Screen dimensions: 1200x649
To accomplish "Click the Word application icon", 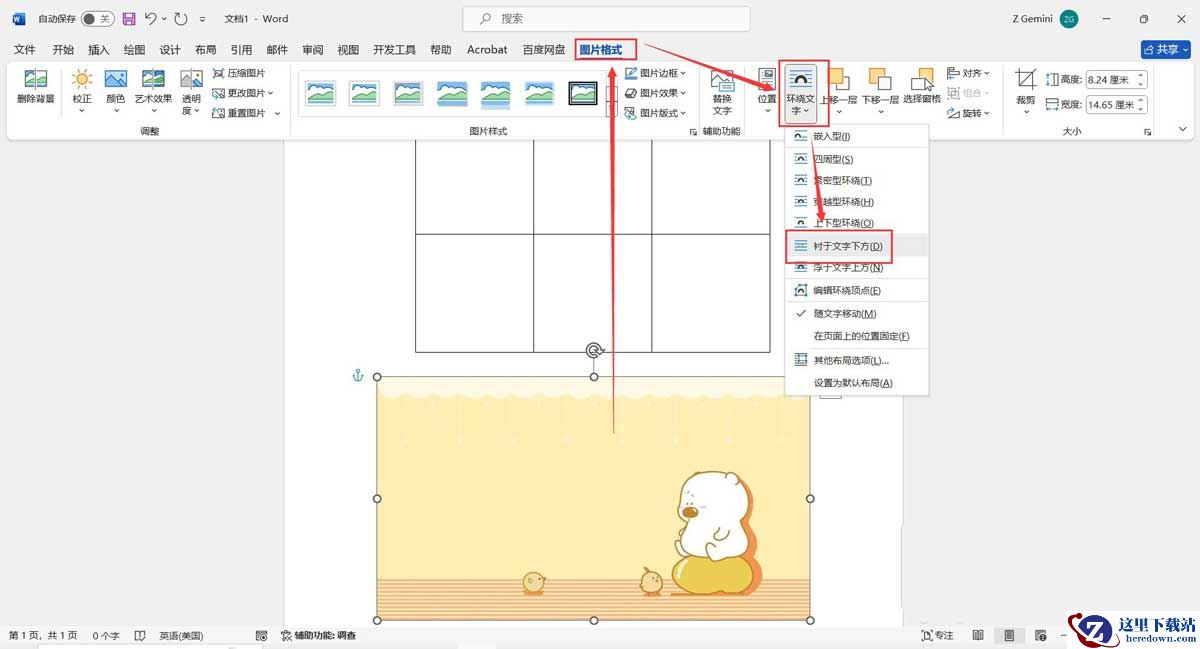I will point(19,19).
